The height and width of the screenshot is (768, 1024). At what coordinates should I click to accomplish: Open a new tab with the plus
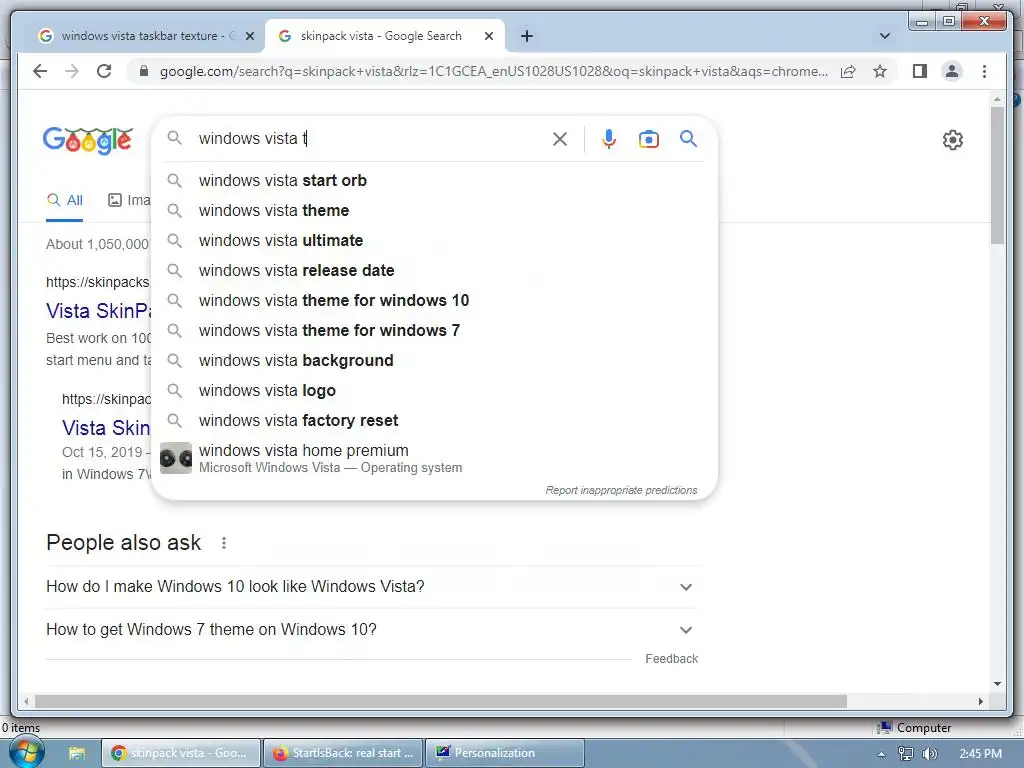click(527, 36)
